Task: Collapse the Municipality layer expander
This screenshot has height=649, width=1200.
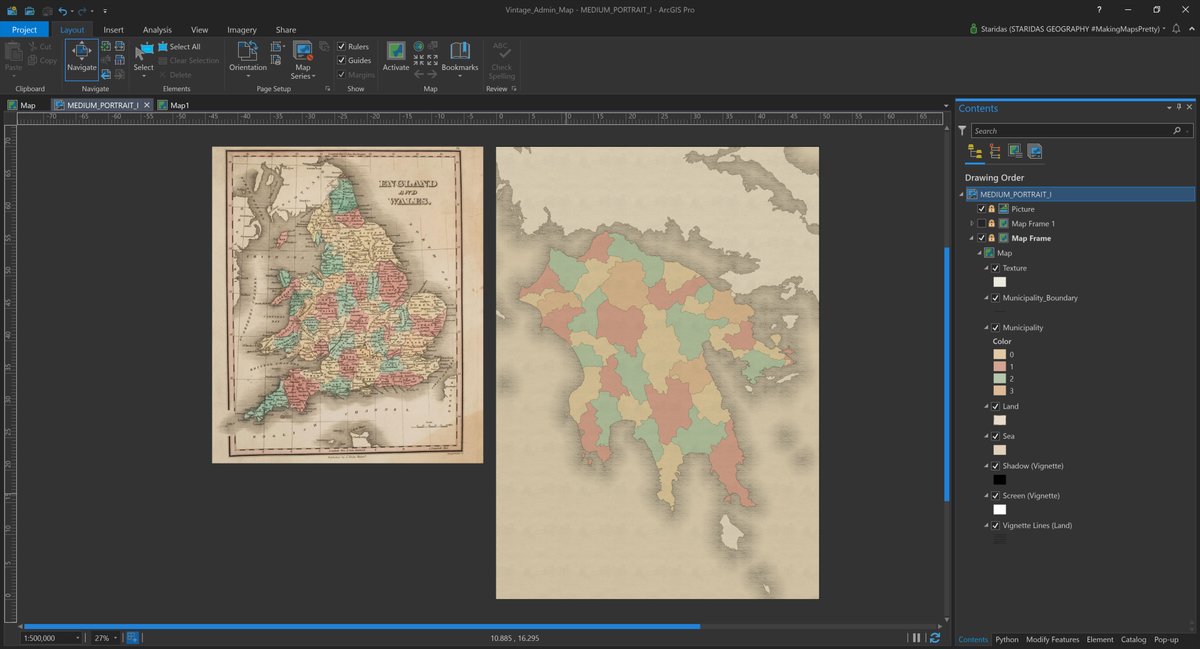Action: 986,328
